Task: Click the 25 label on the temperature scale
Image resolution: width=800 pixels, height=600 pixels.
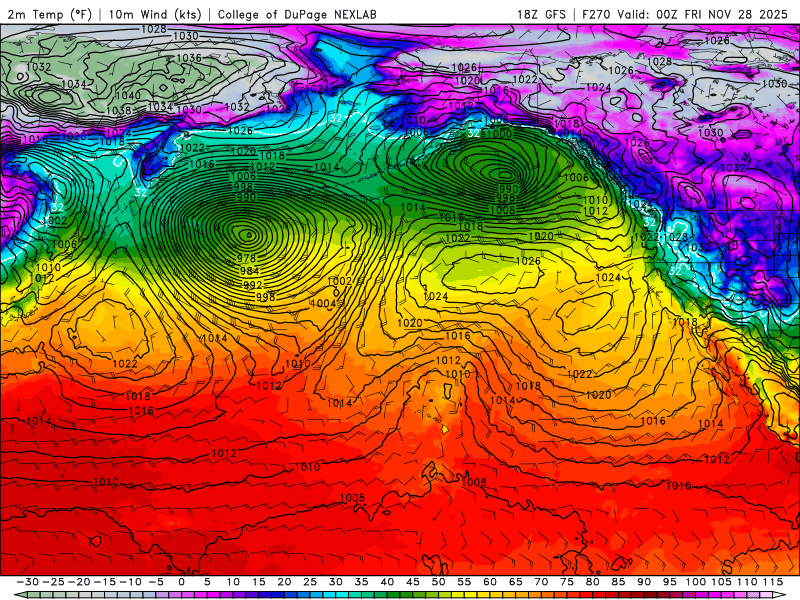Action: (x=310, y=582)
